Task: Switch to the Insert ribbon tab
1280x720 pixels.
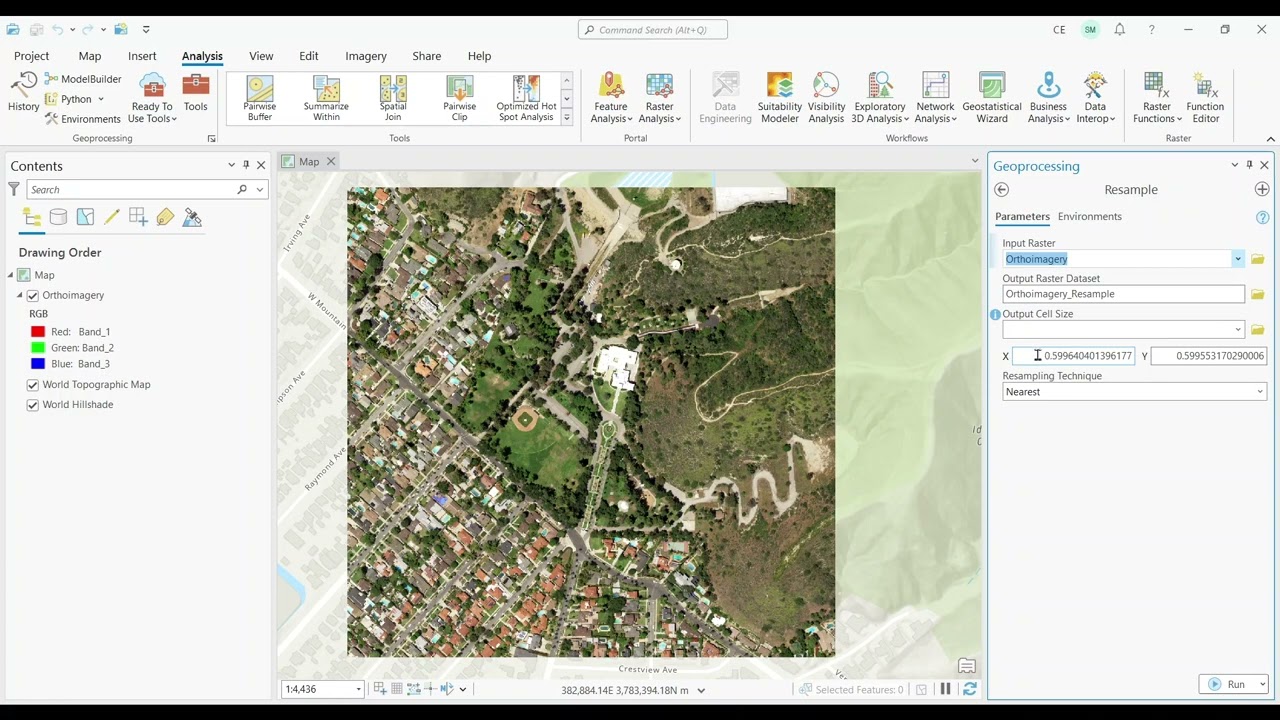Action: (142, 56)
